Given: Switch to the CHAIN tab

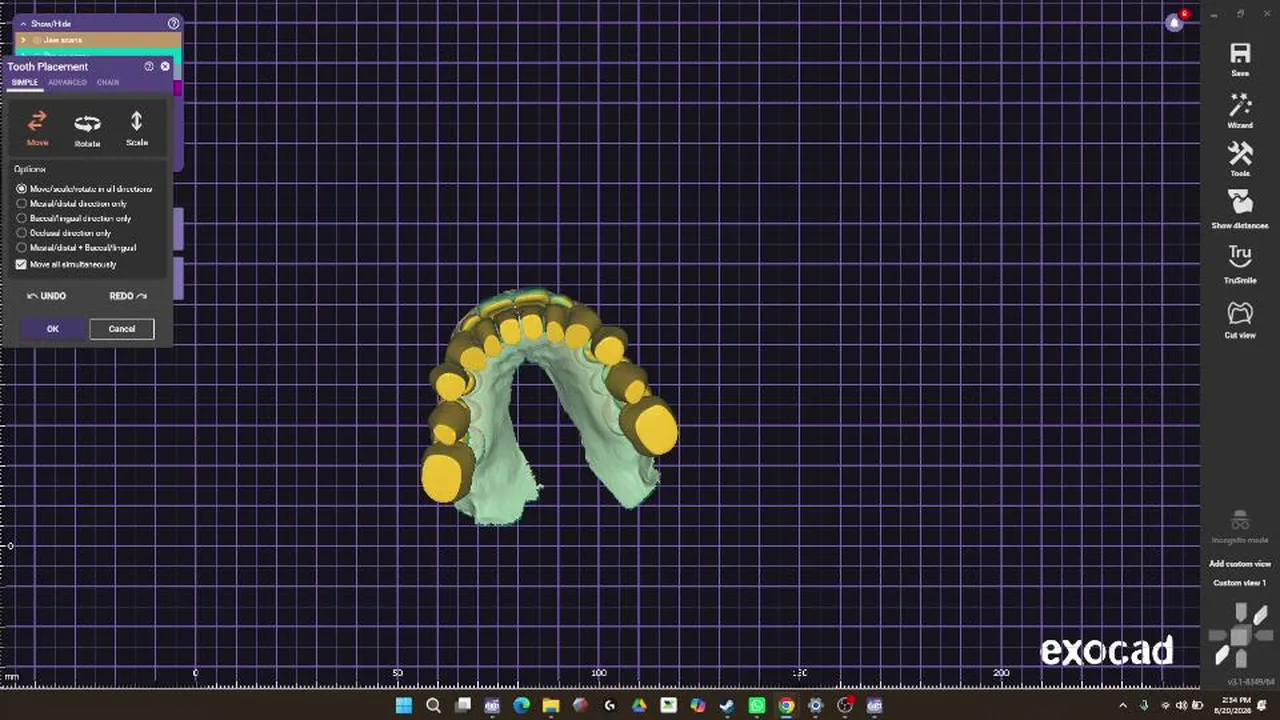Looking at the screenshot, I should pos(108,83).
